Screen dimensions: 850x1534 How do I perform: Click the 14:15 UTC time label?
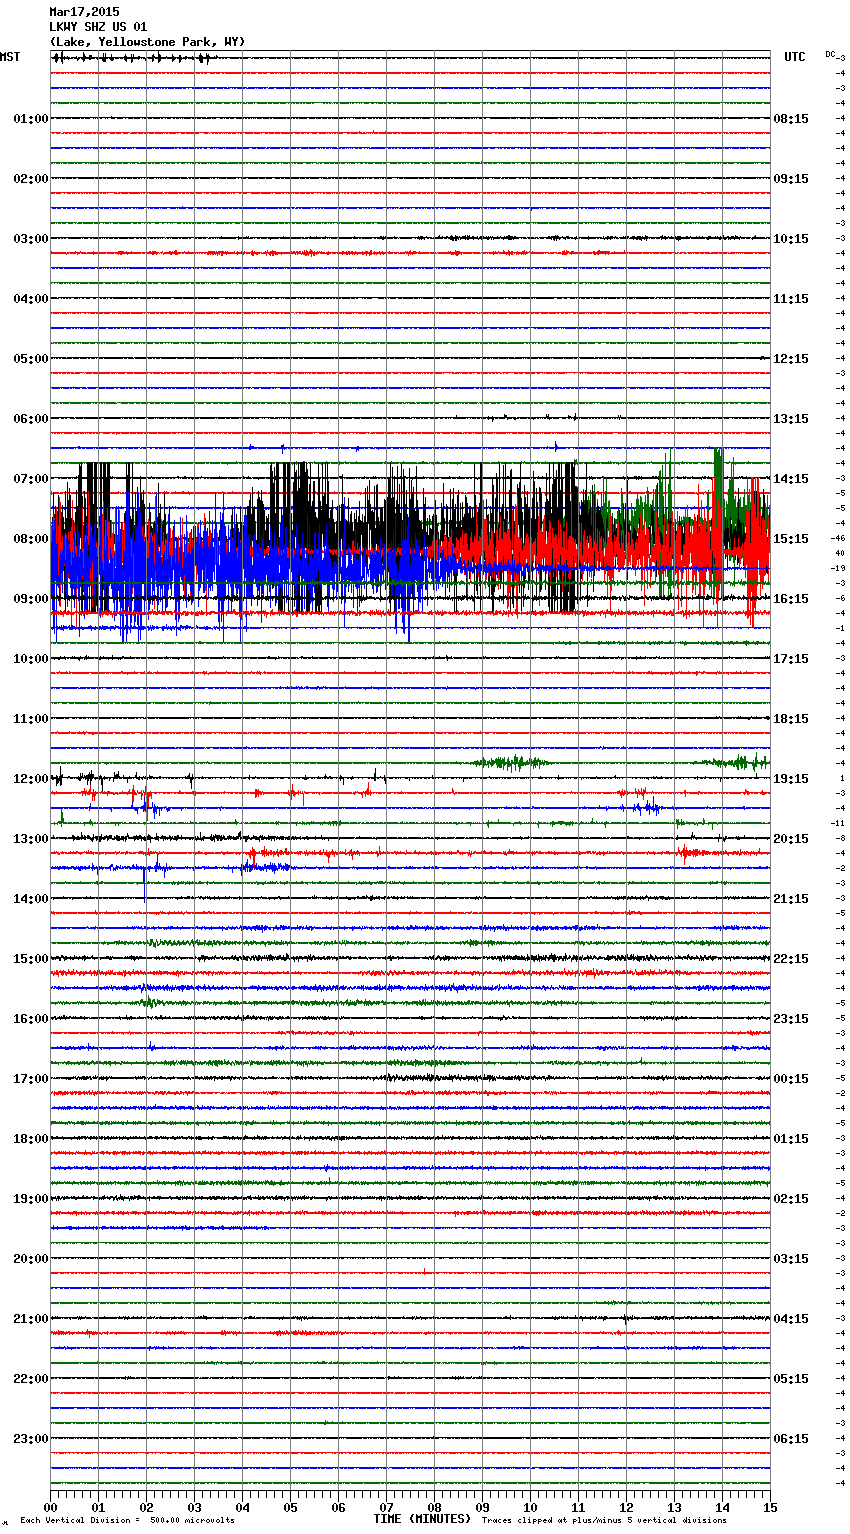coord(791,479)
